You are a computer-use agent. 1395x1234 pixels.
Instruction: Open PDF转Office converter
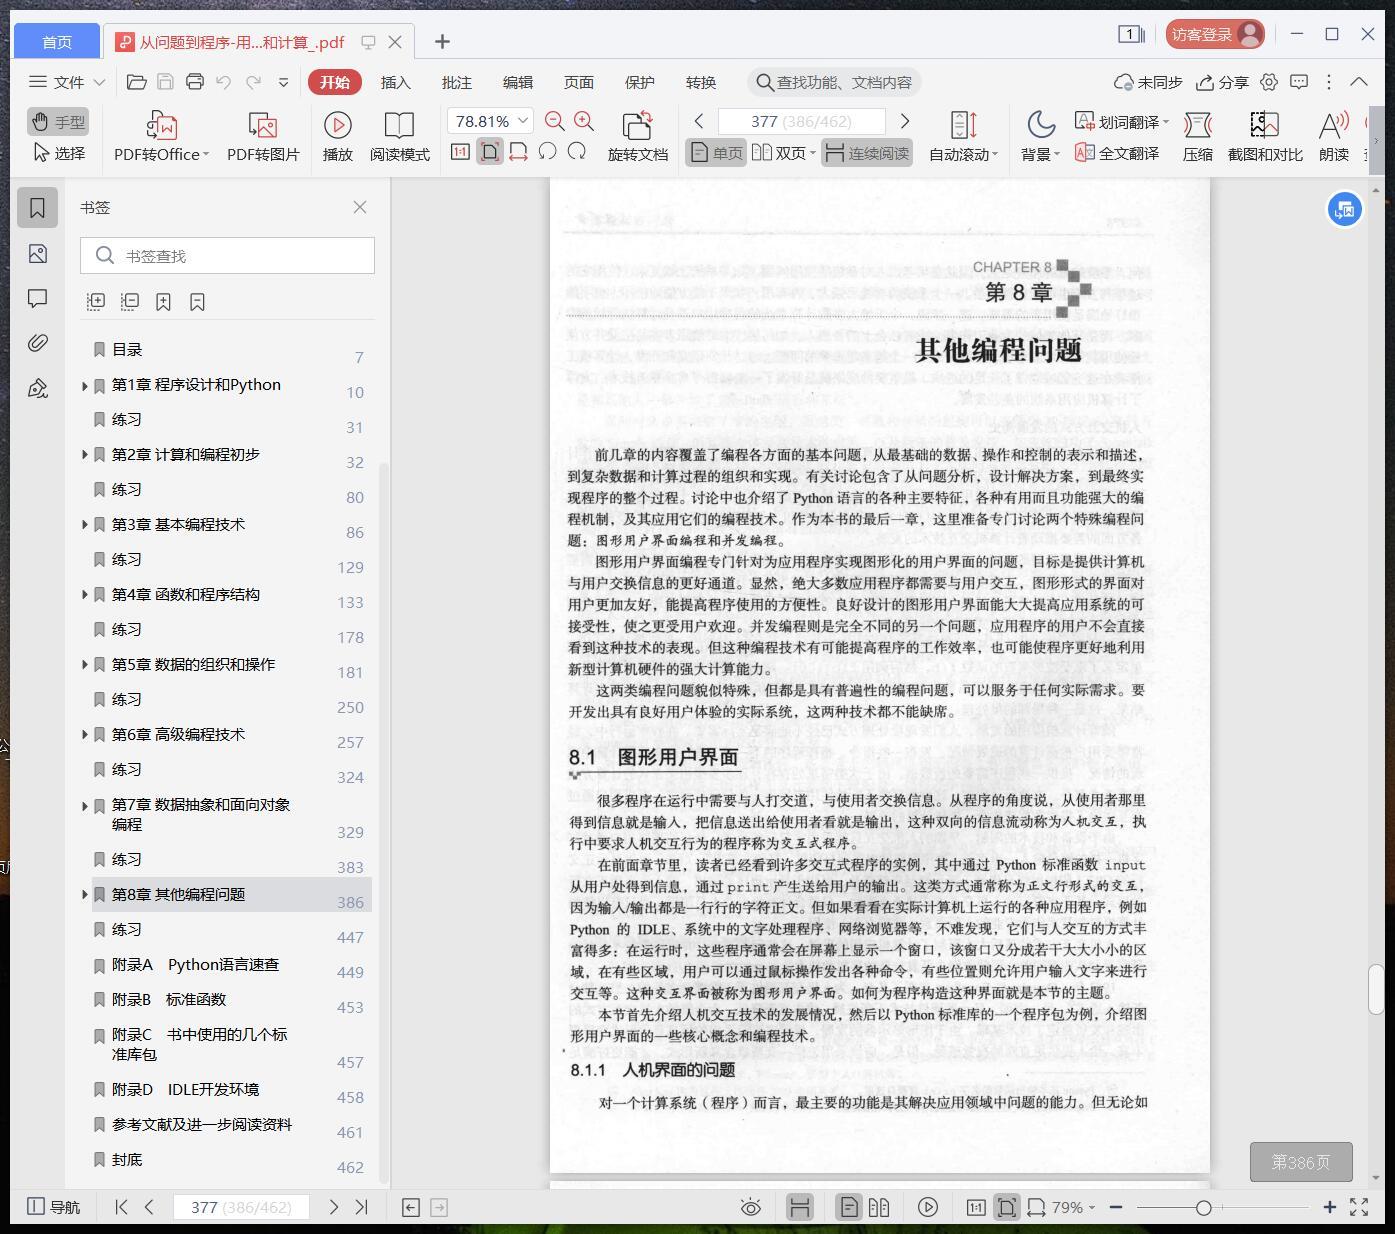tap(161, 136)
